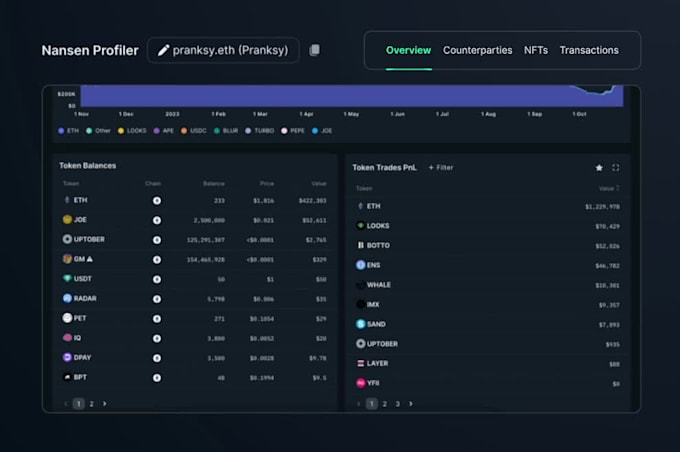
Task: Click the USDT token icon in Token Balances
Action: coord(67,278)
